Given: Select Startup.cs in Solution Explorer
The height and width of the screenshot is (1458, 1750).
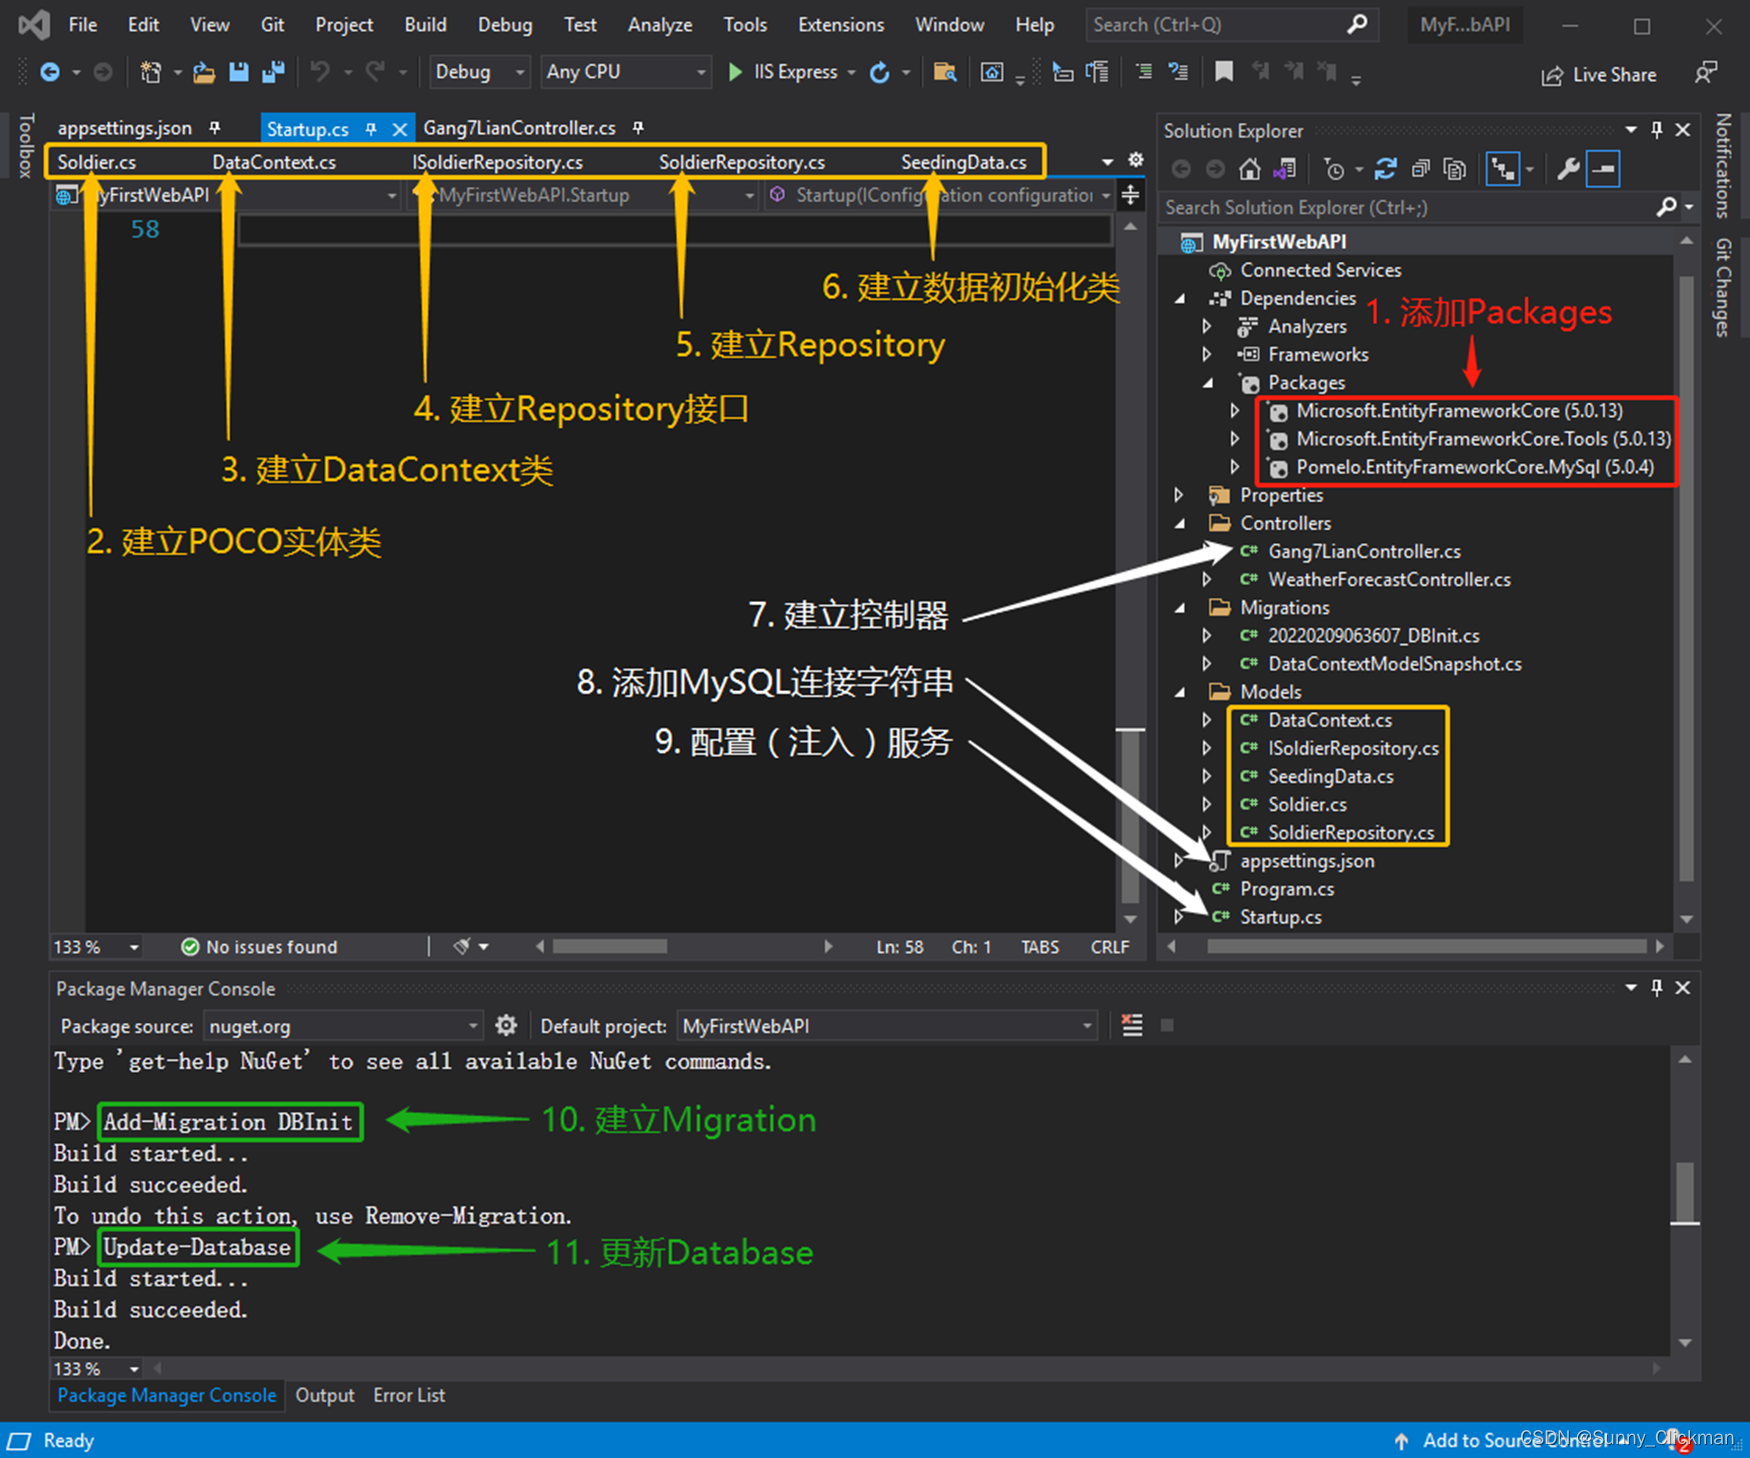Looking at the screenshot, I should click(1280, 917).
